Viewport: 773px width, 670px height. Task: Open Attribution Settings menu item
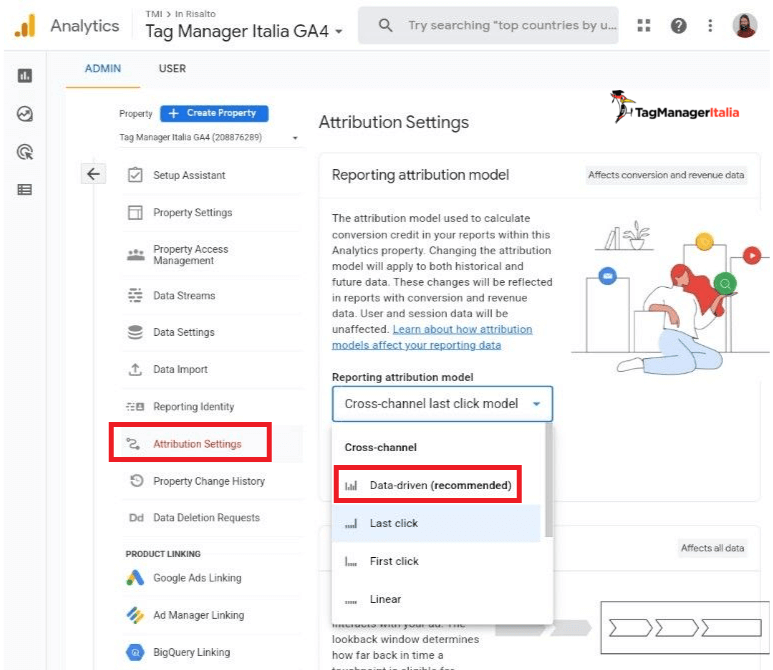click(197, 444)
